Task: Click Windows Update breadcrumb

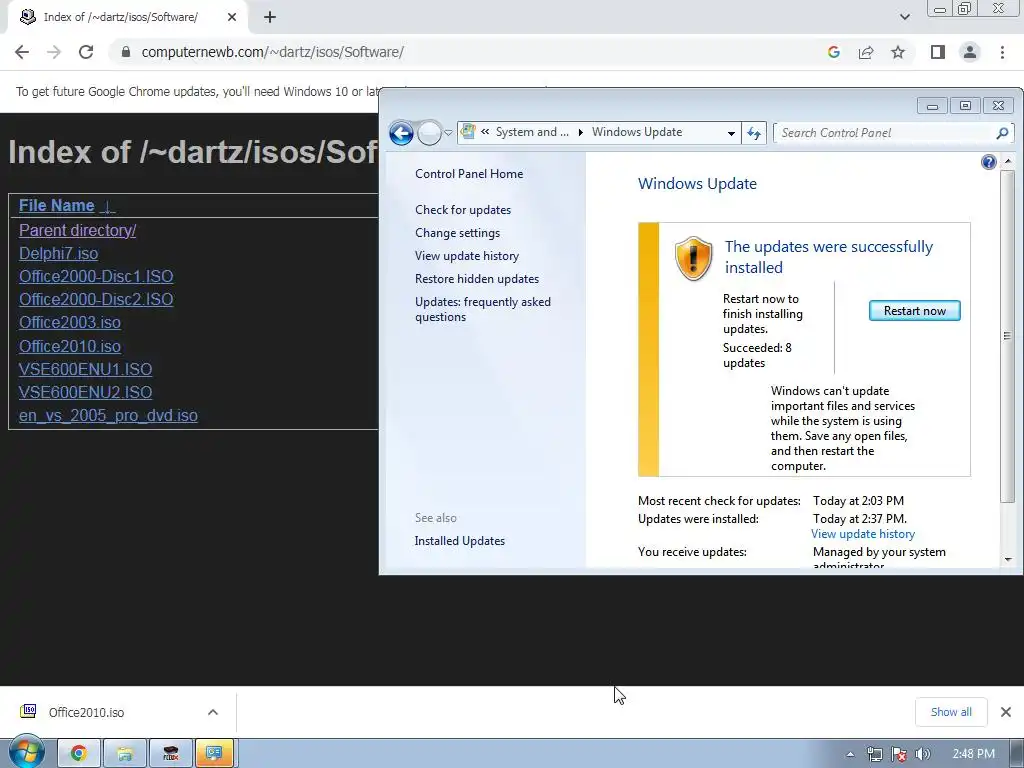Action: [x=637, y=132]
